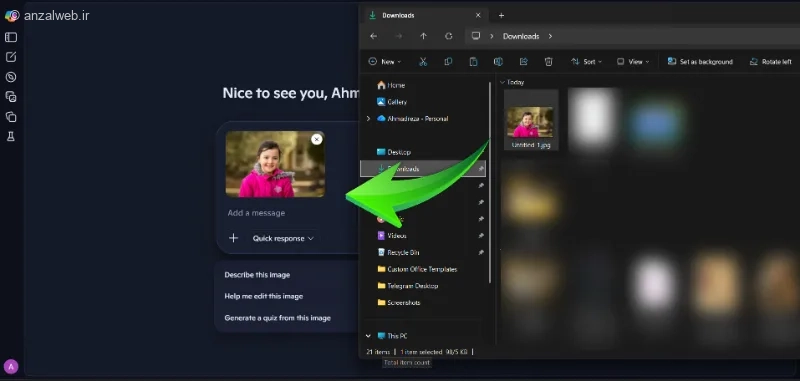This screenshot has height=381, width=800.
Task: Select the Untitled-1.jpg thumbnail
Action: [531, 120]
